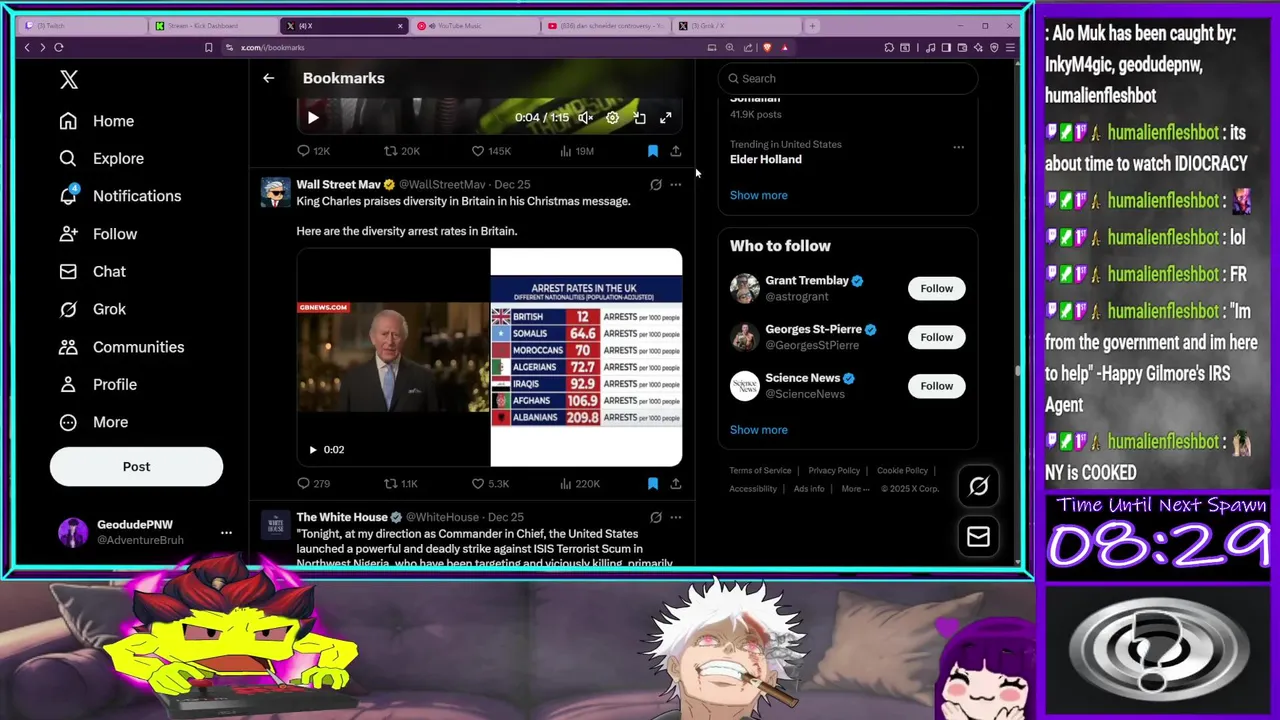This screenshot has height=720, width=1280.
Task: Remove bookmark on the 145K-likes post
Action: [653, 151]
